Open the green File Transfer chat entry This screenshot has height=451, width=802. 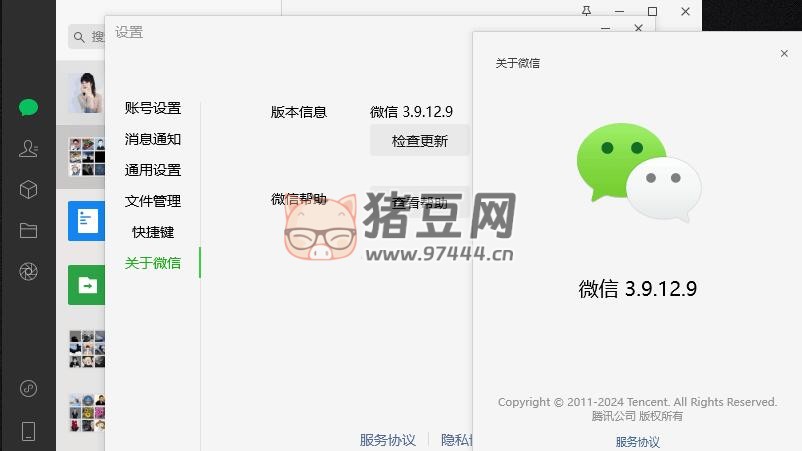[85, 285]
